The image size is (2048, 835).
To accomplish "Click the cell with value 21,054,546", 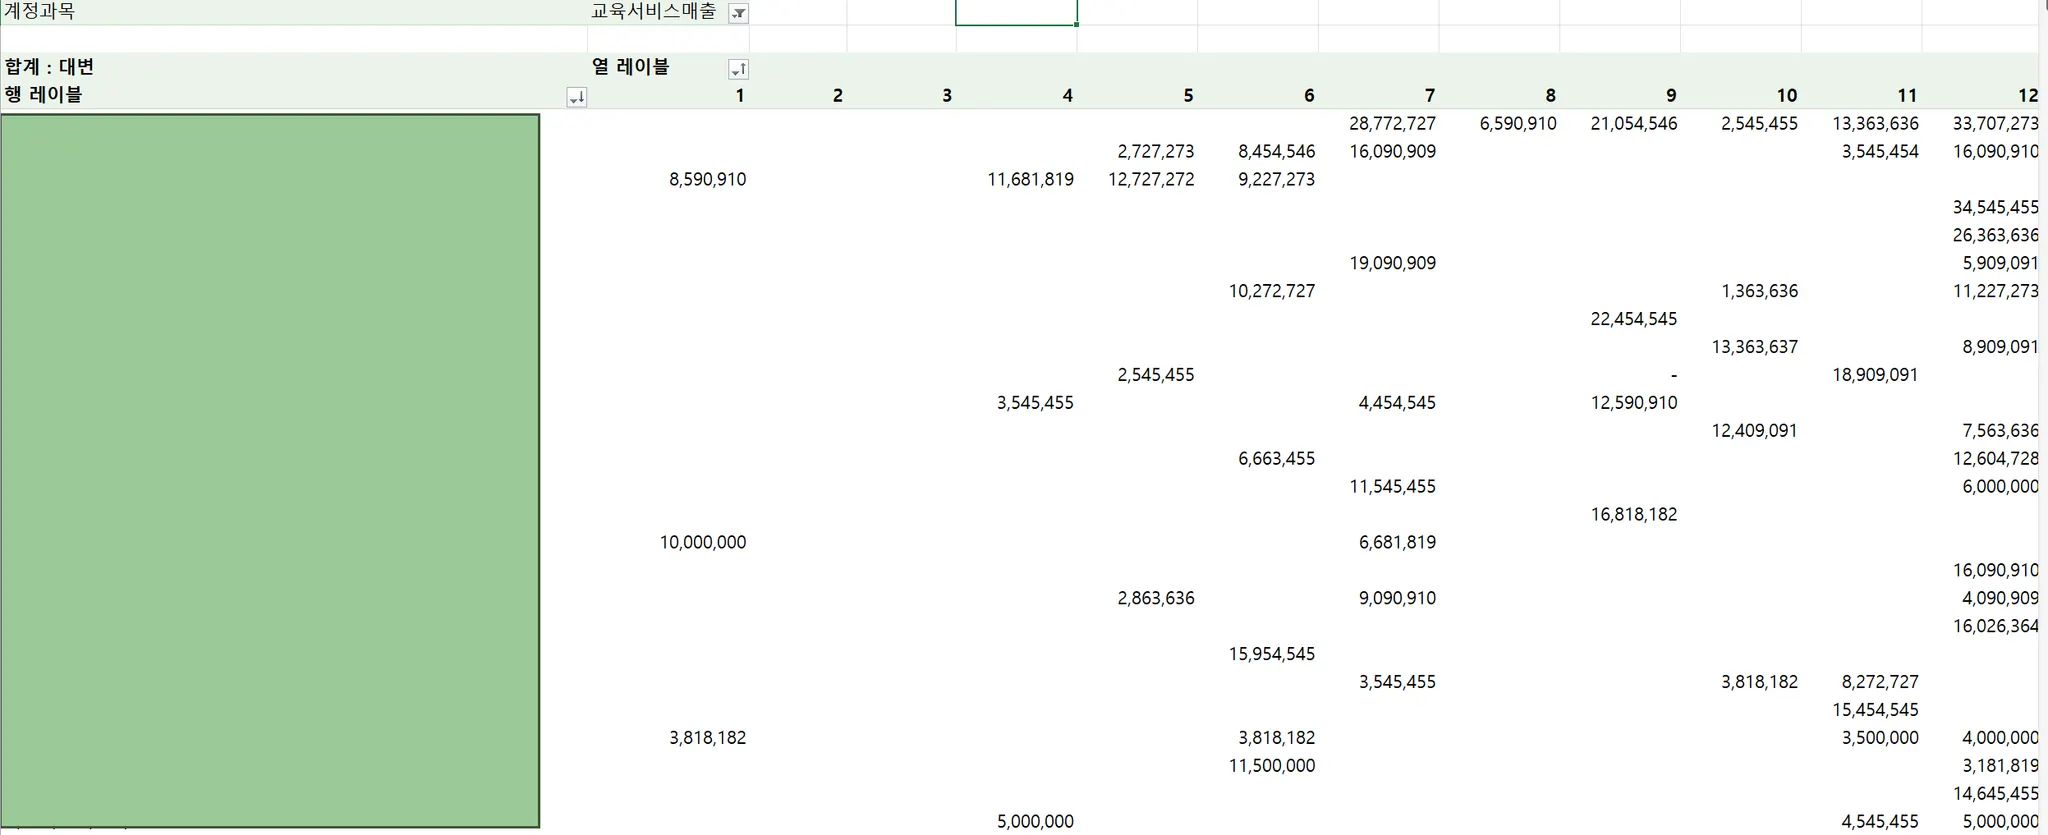I will tap(1634, 124).
